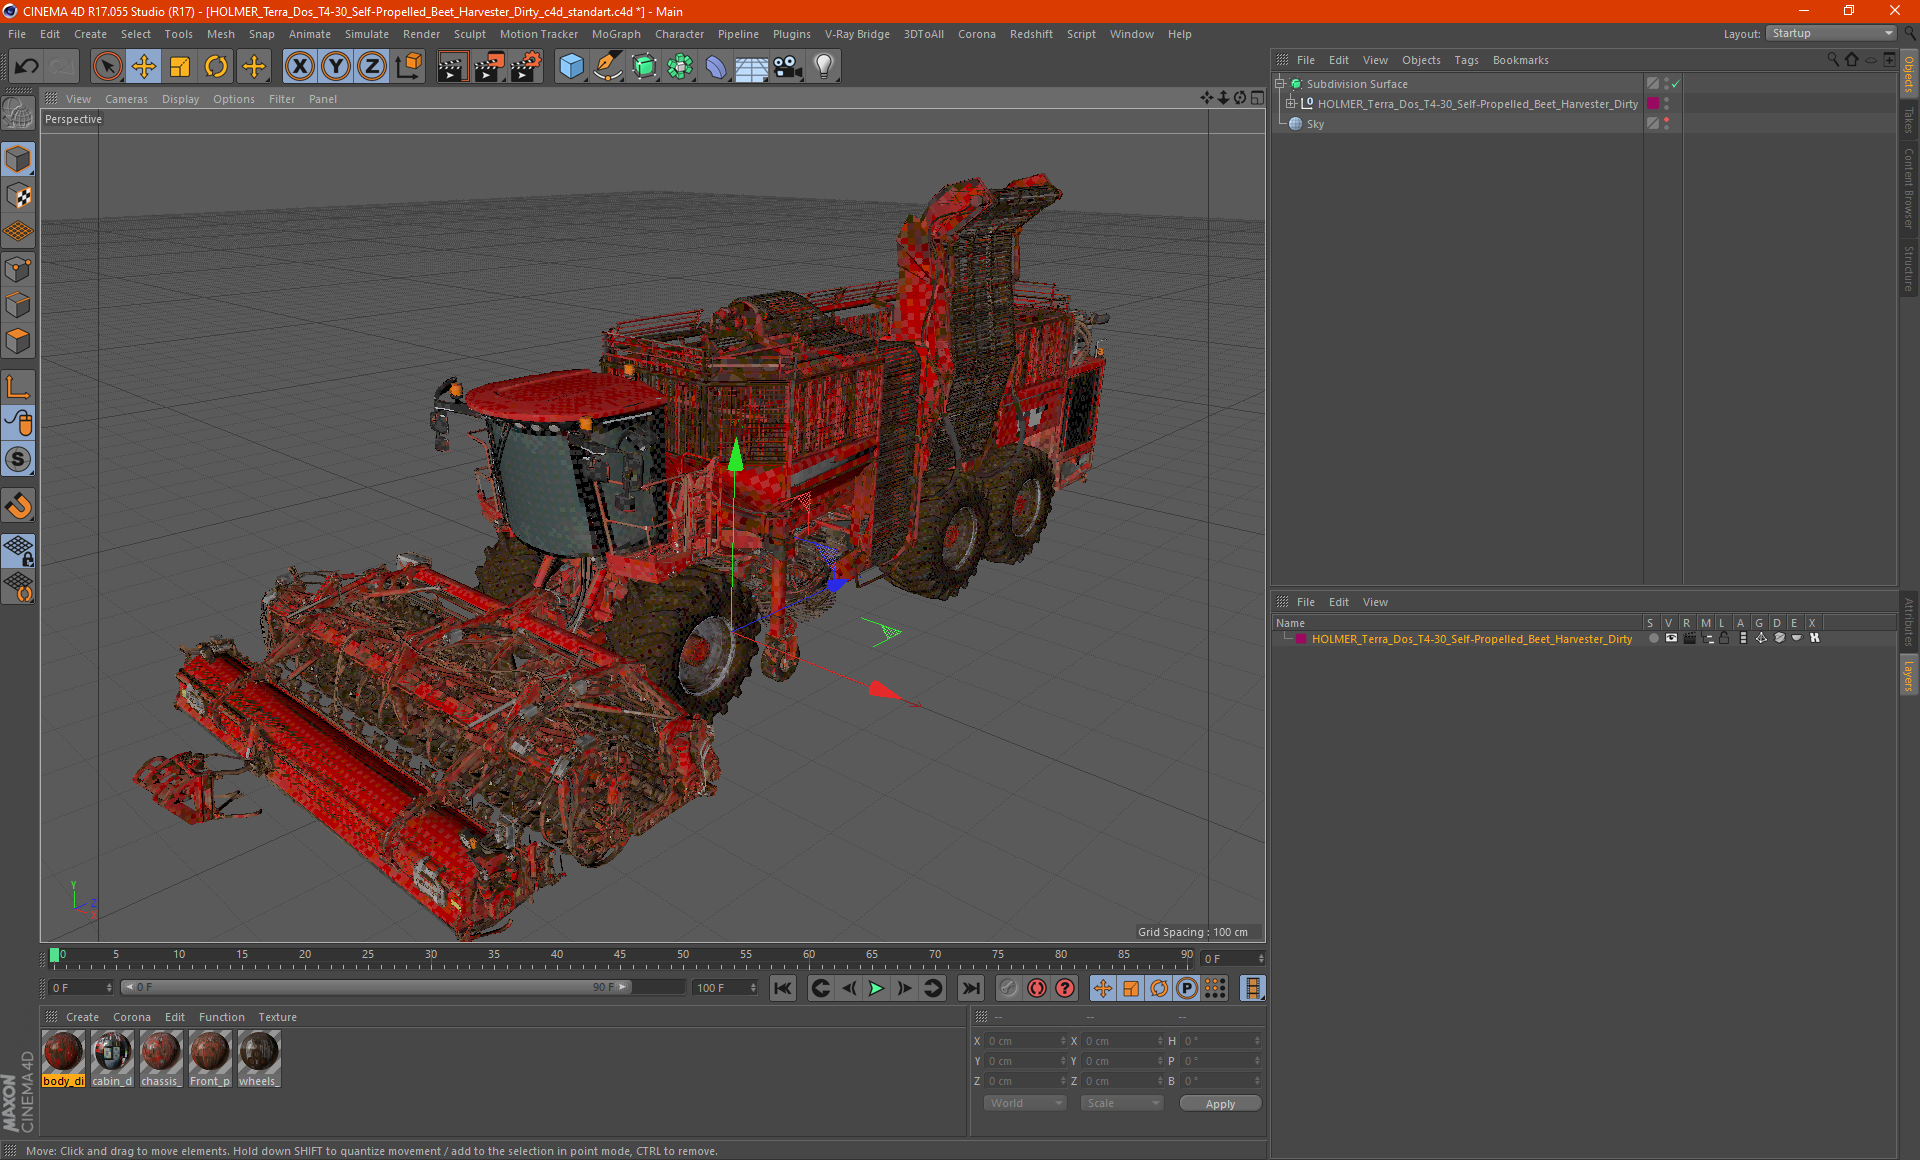Add a Light object
This screenshot has width=1920, height=1160.
click(x=824, y=67)
